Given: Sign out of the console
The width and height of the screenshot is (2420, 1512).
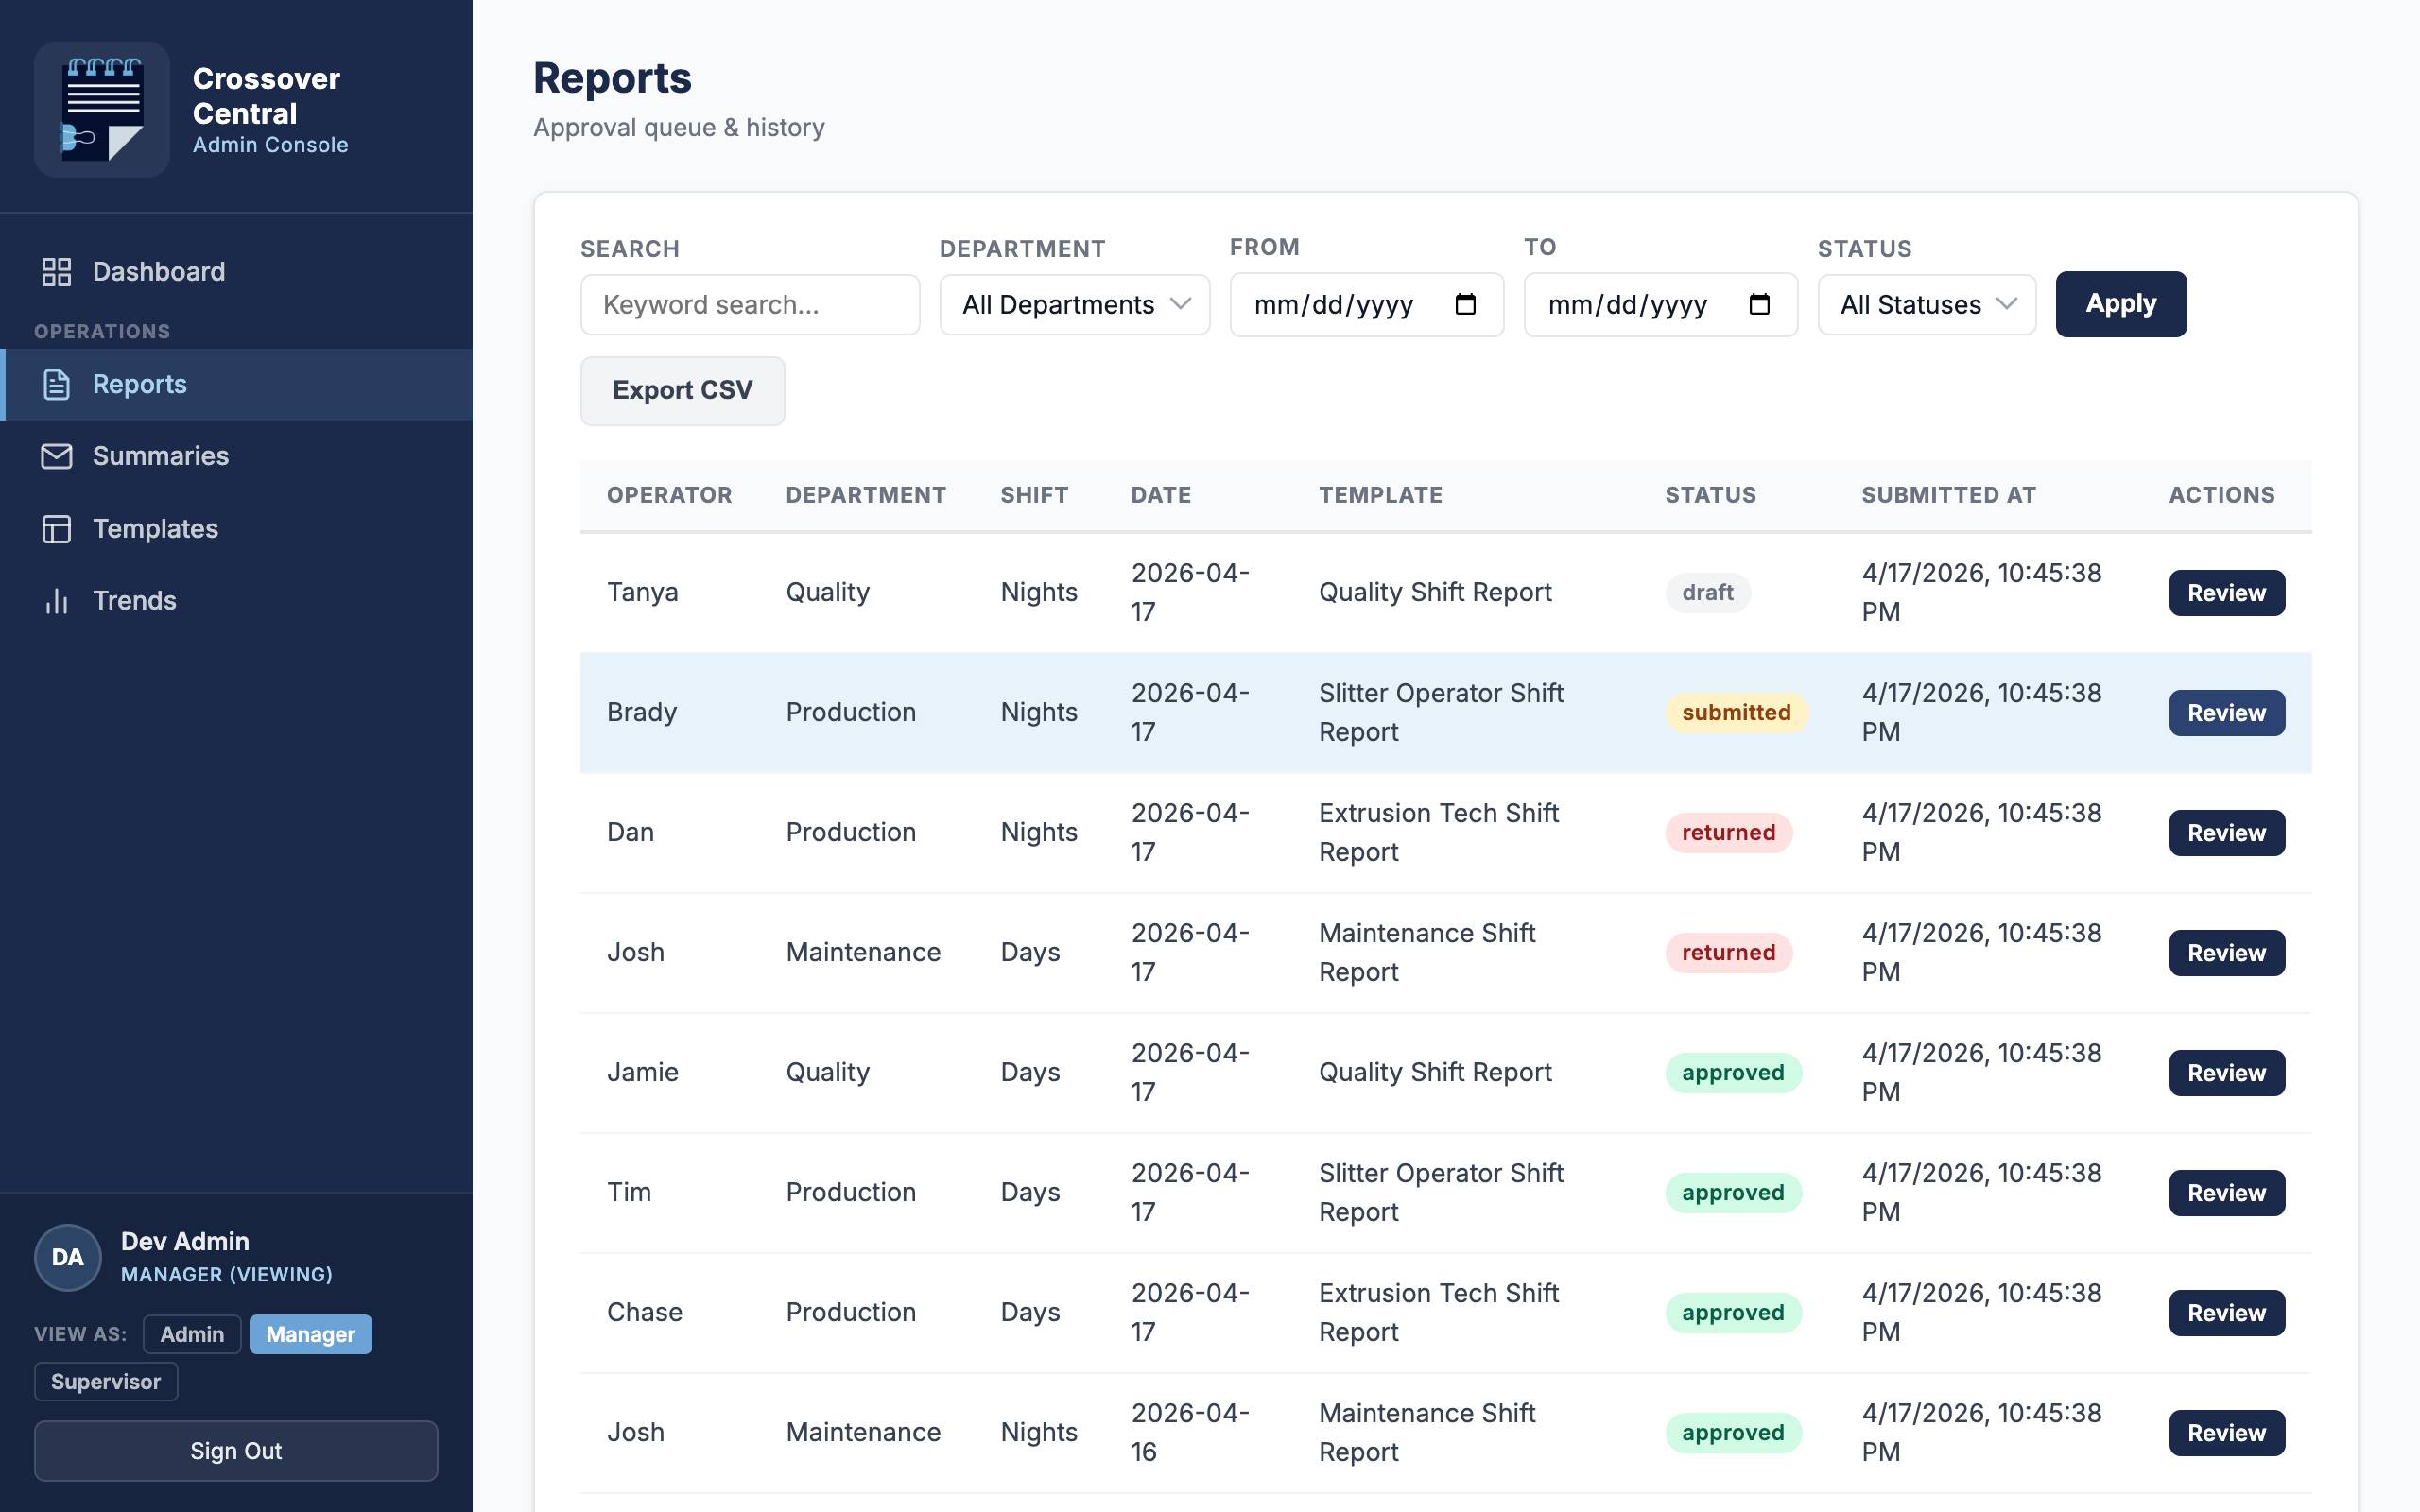Looking at the screenshot, I should click(236, 1451).
